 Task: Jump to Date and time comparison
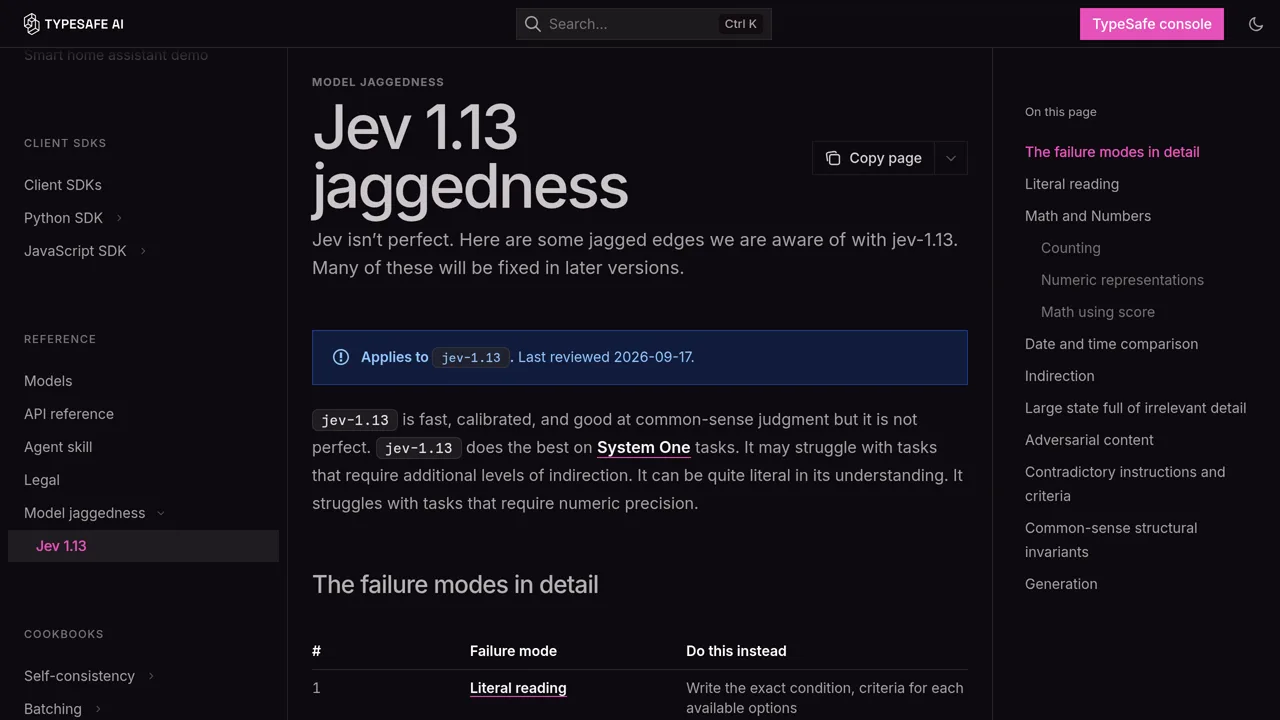pyautogui.click(x=1111, y=344)
